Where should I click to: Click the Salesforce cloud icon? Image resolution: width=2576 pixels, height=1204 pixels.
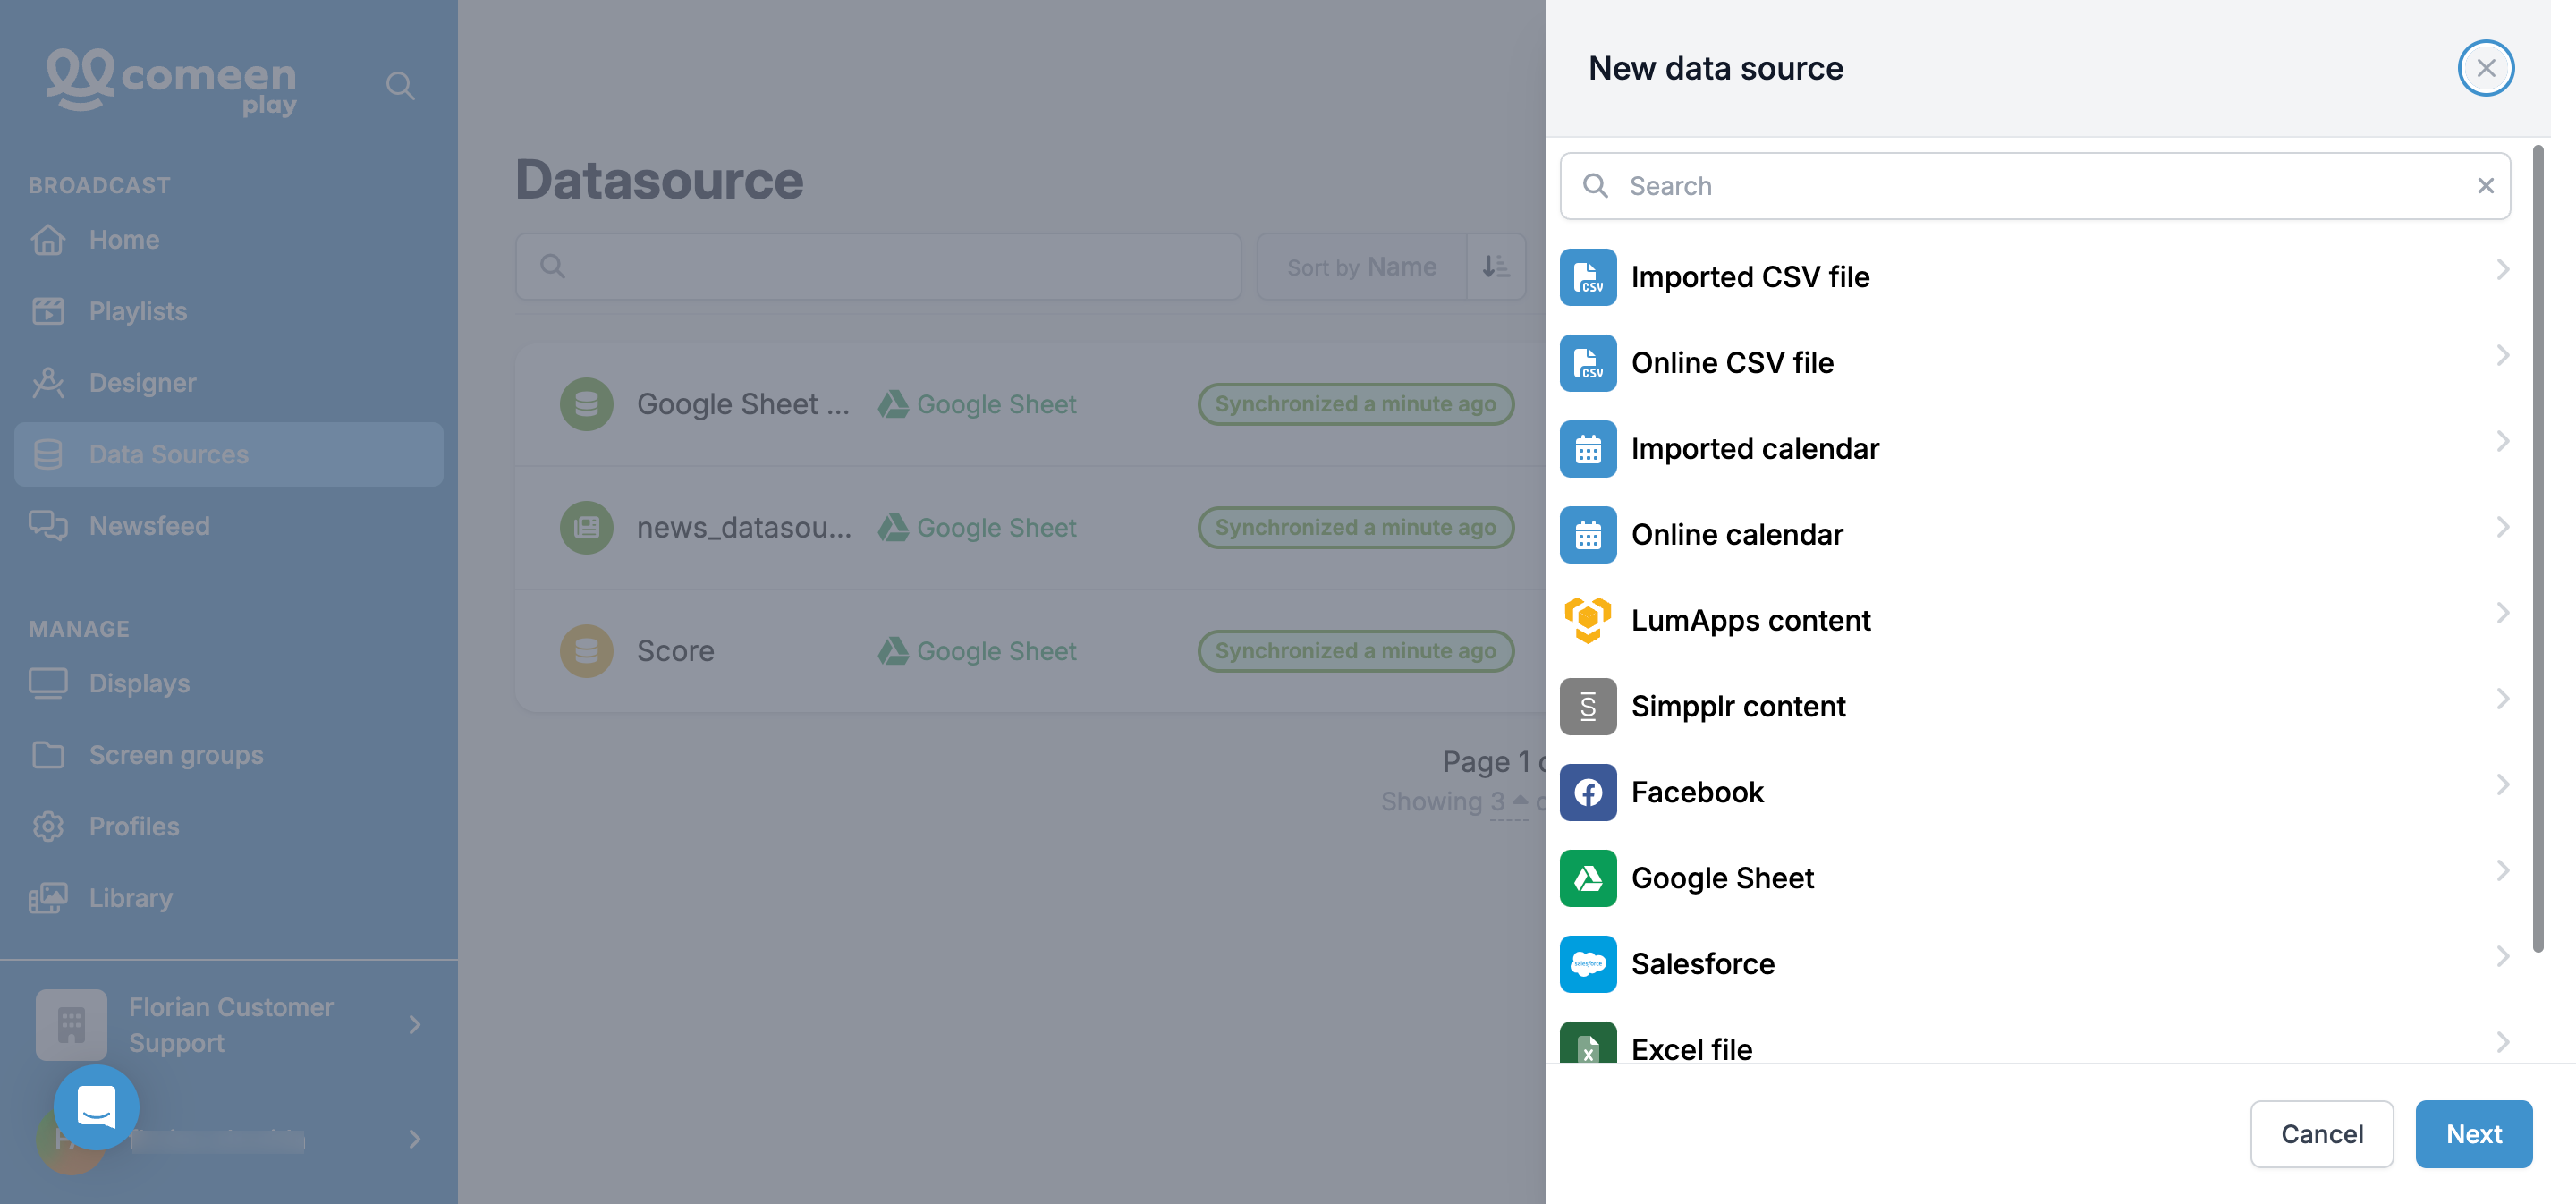pos(1588,964)
